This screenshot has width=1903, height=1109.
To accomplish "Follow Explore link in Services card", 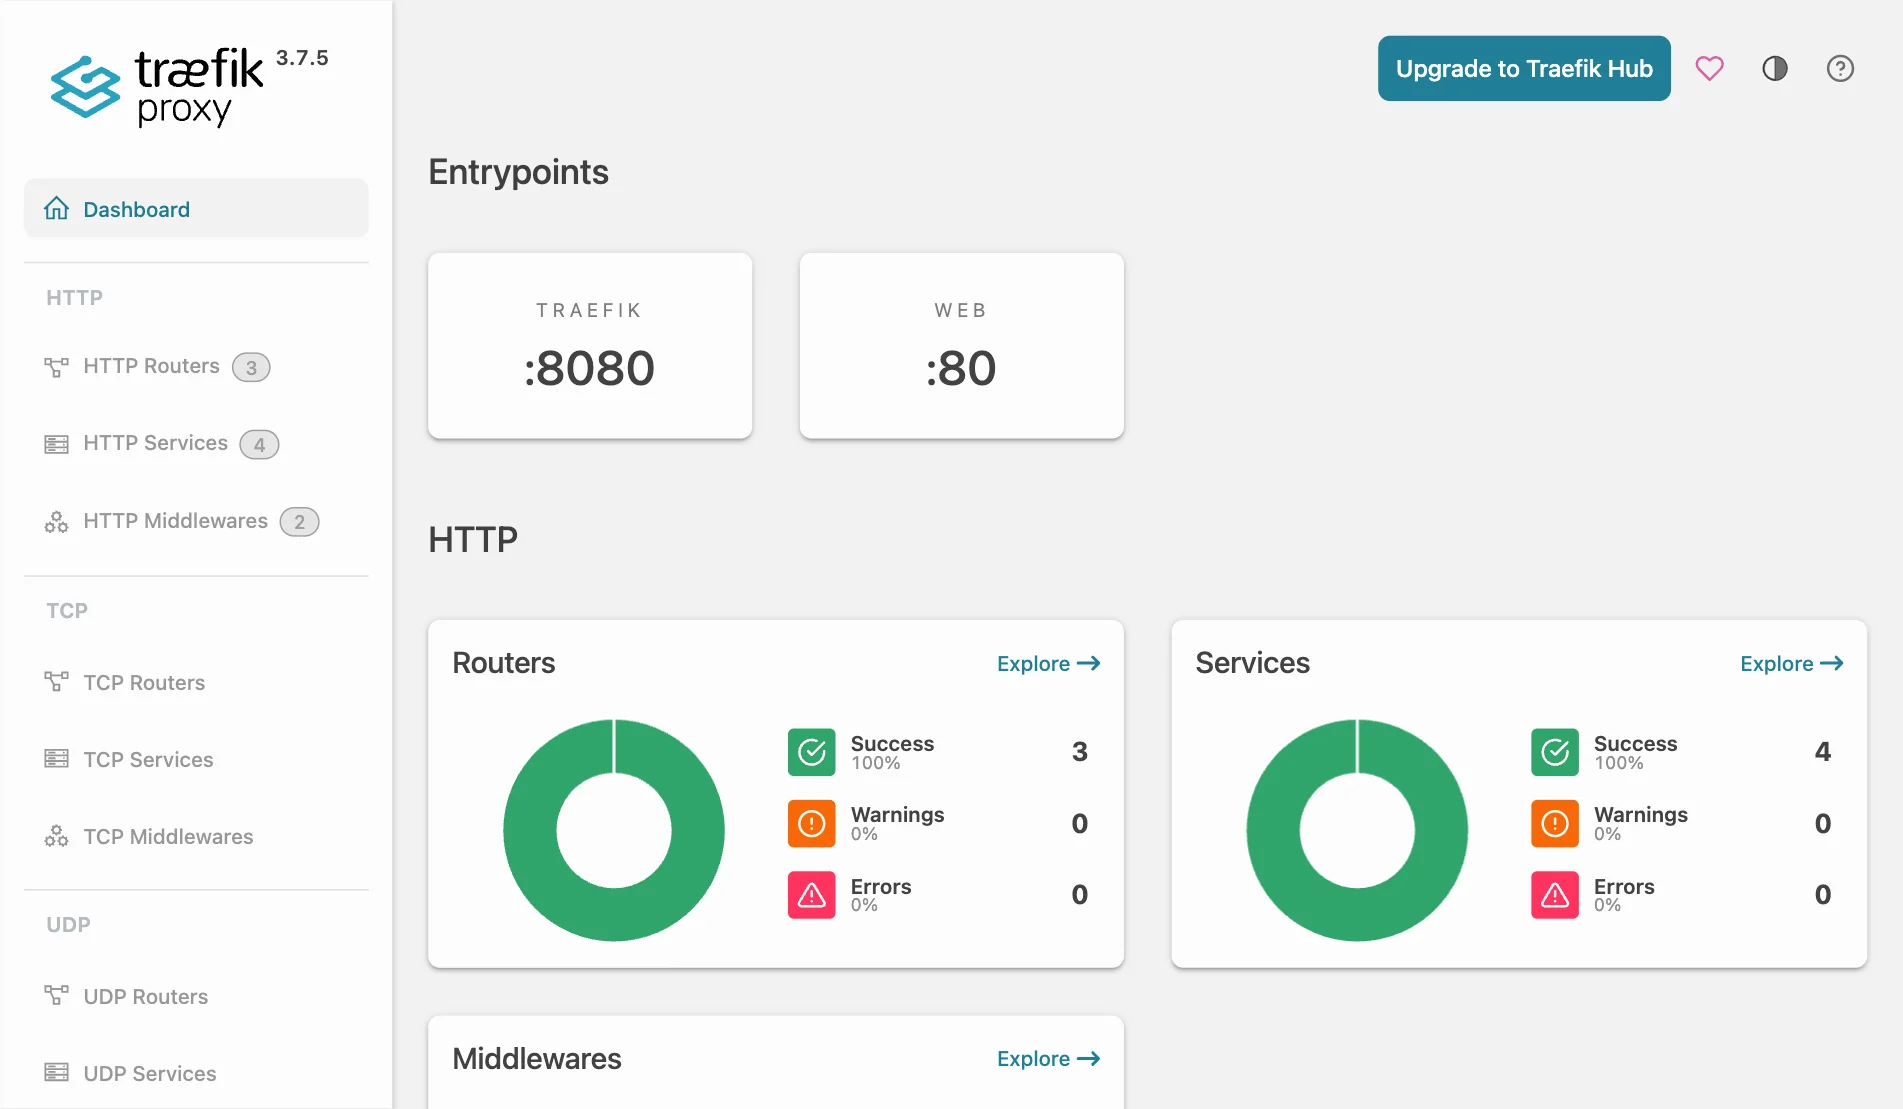I will click(x=1791, y=663).
